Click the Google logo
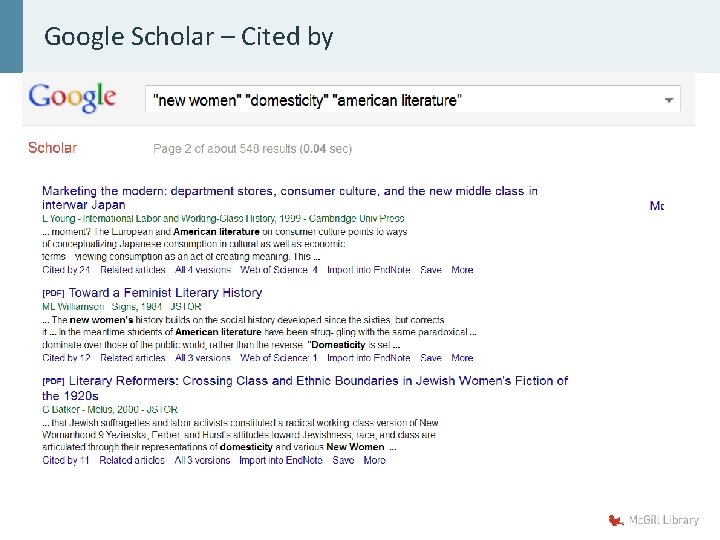The height and width of the screenshot is (540, 720). pyautogui.click(x=73, y=98)
